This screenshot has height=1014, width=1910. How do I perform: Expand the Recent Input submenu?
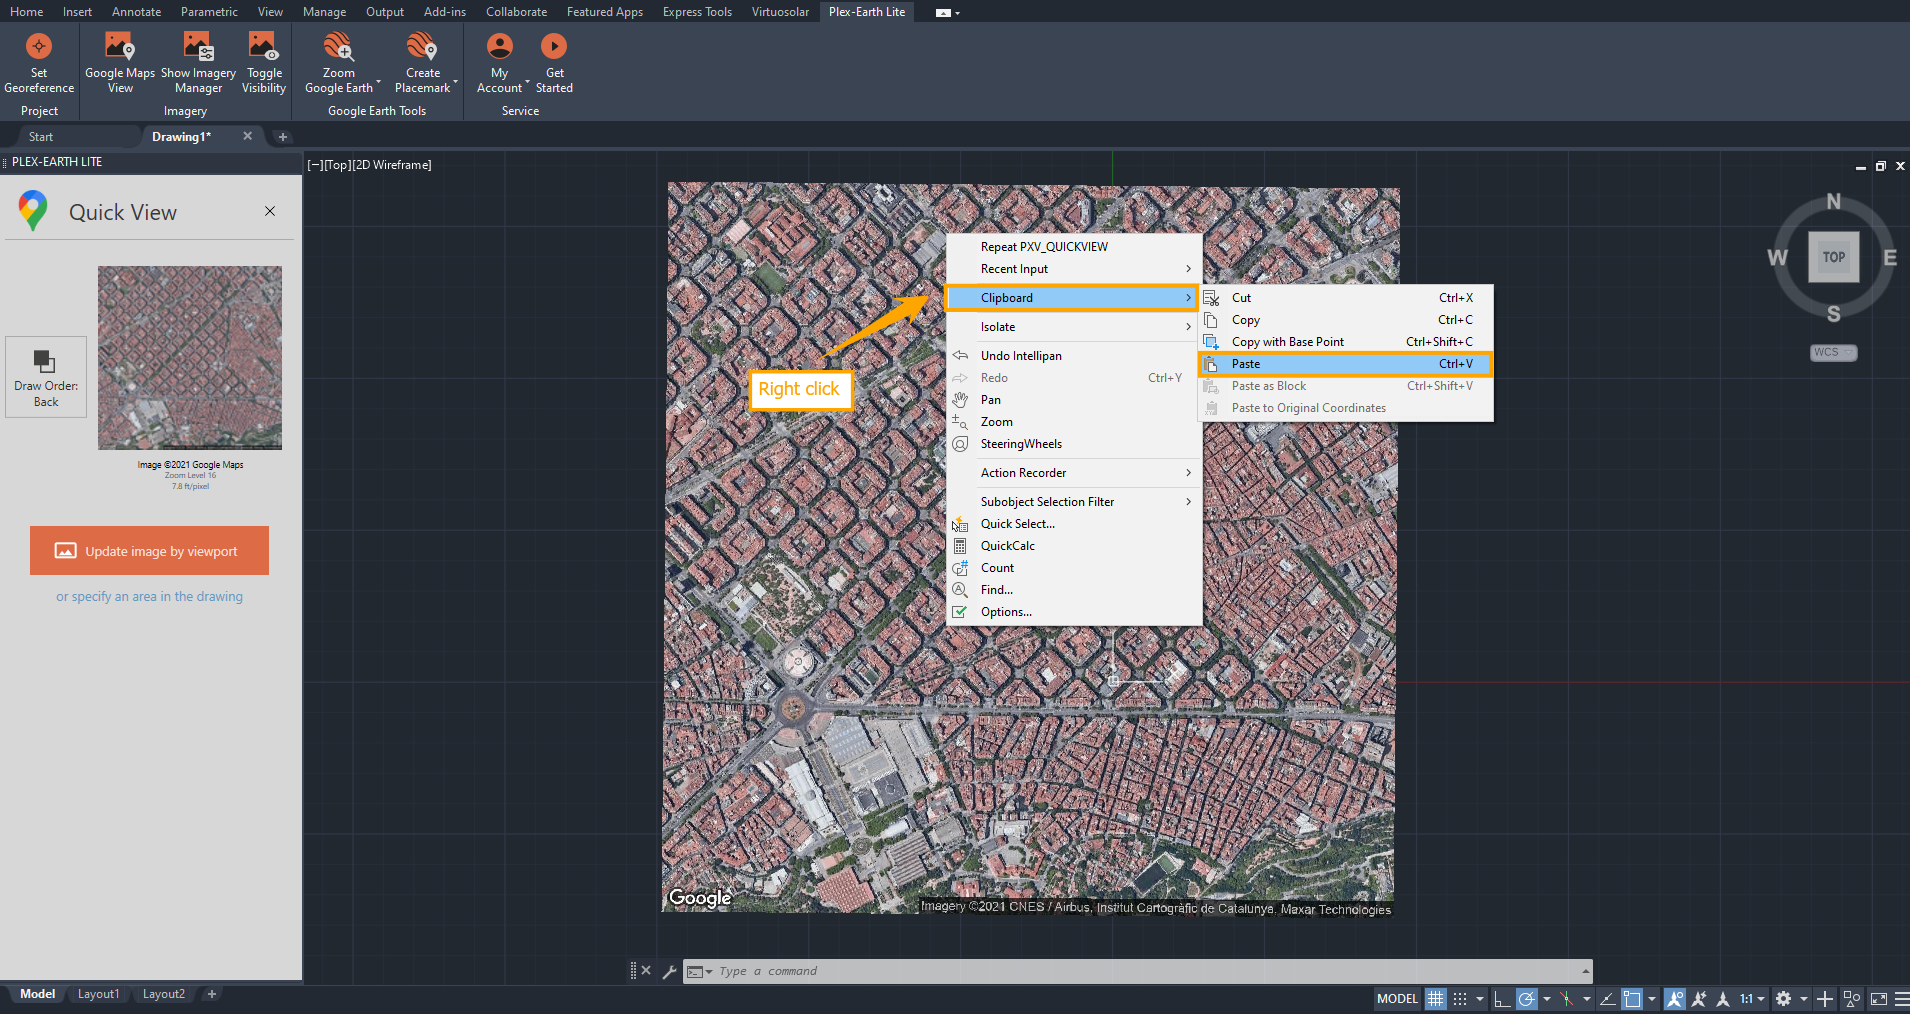(1074, 269)
